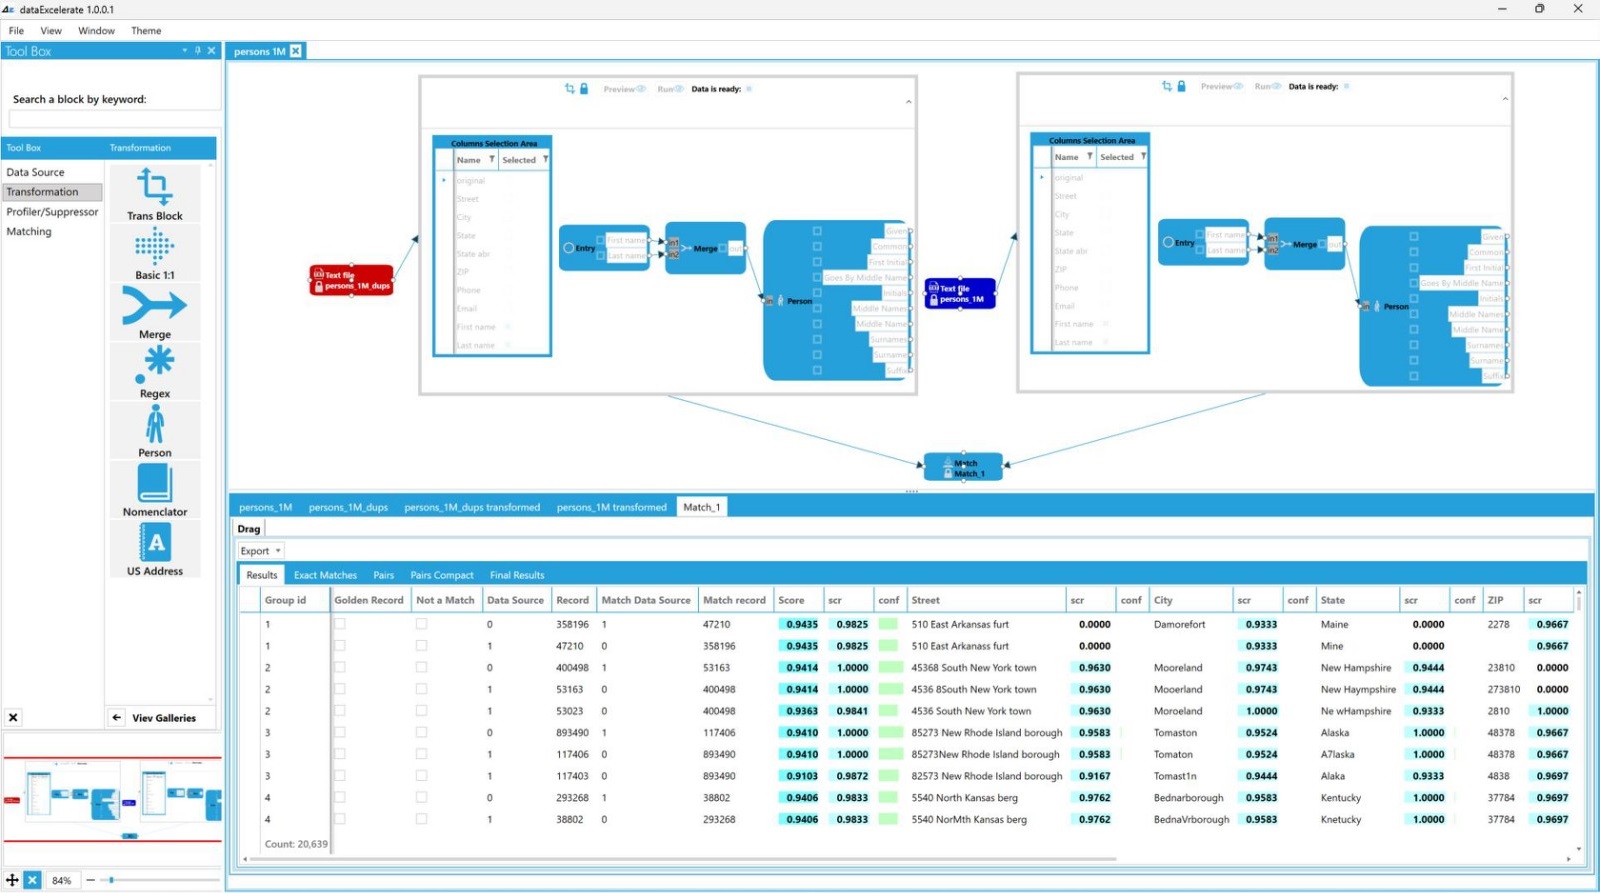
Task: Tick the Golden Record checkbox for record 358196
Action: coord(340,624)
